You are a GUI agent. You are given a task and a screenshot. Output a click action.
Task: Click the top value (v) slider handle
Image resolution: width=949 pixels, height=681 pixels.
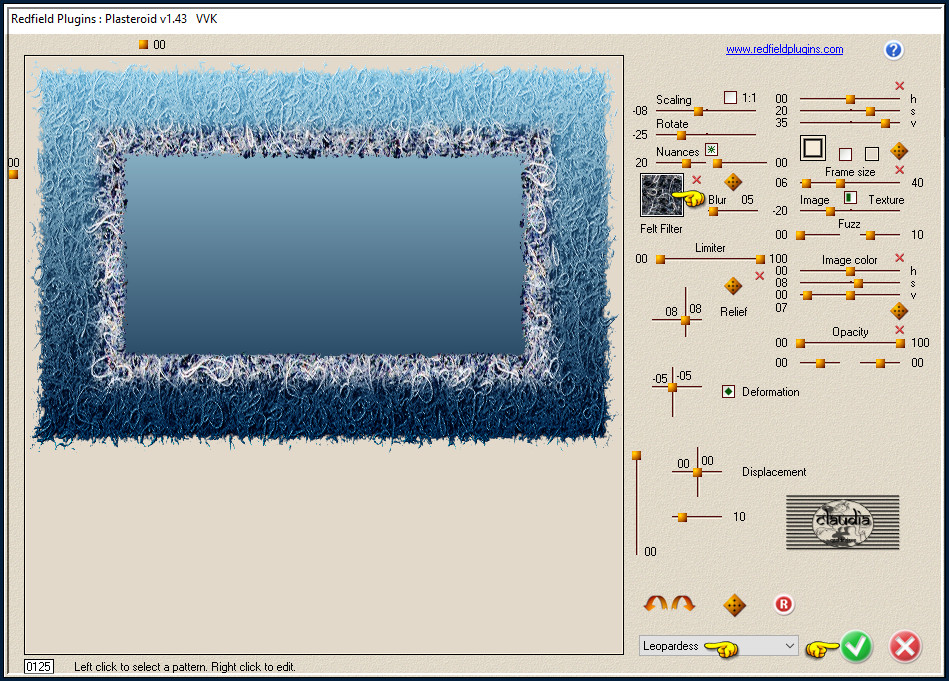click(x=885, y=123)
